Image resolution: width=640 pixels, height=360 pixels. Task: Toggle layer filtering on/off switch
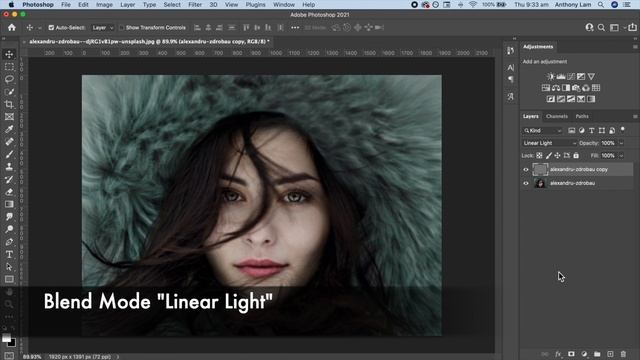[622, 130]
